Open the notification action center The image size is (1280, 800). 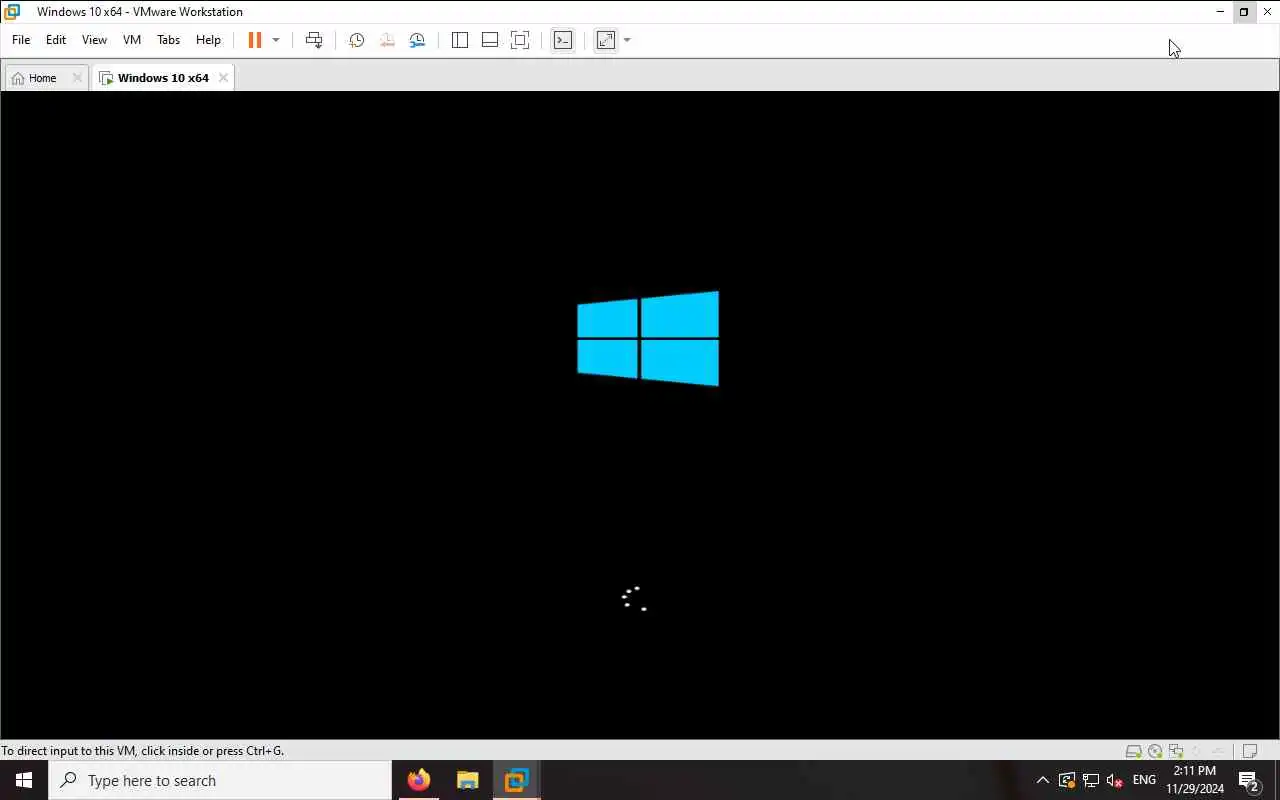pyautogui.click(x=1249, y=780)
